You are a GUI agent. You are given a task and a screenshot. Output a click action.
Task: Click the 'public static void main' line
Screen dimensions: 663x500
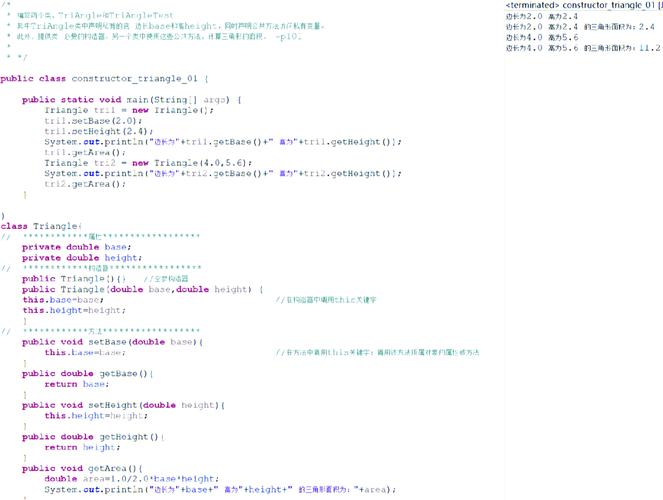coord(132,100)
